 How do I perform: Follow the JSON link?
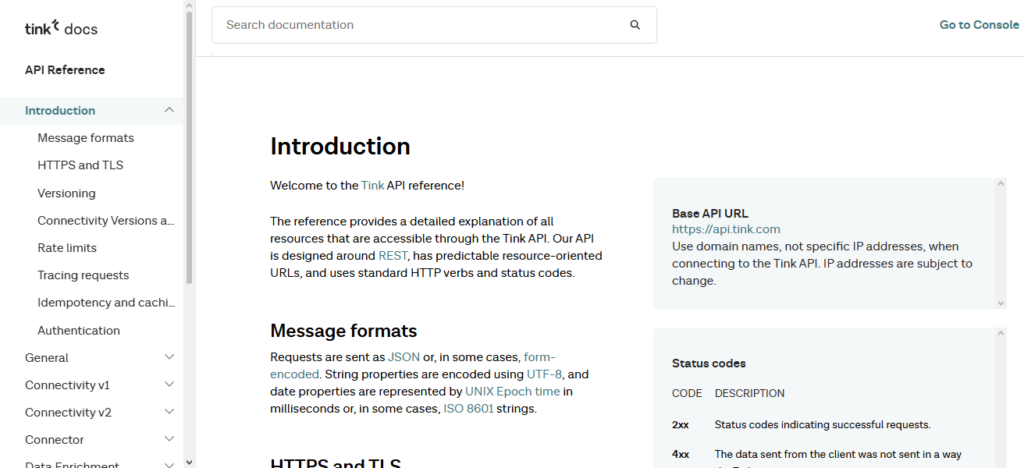click(404, 357)
